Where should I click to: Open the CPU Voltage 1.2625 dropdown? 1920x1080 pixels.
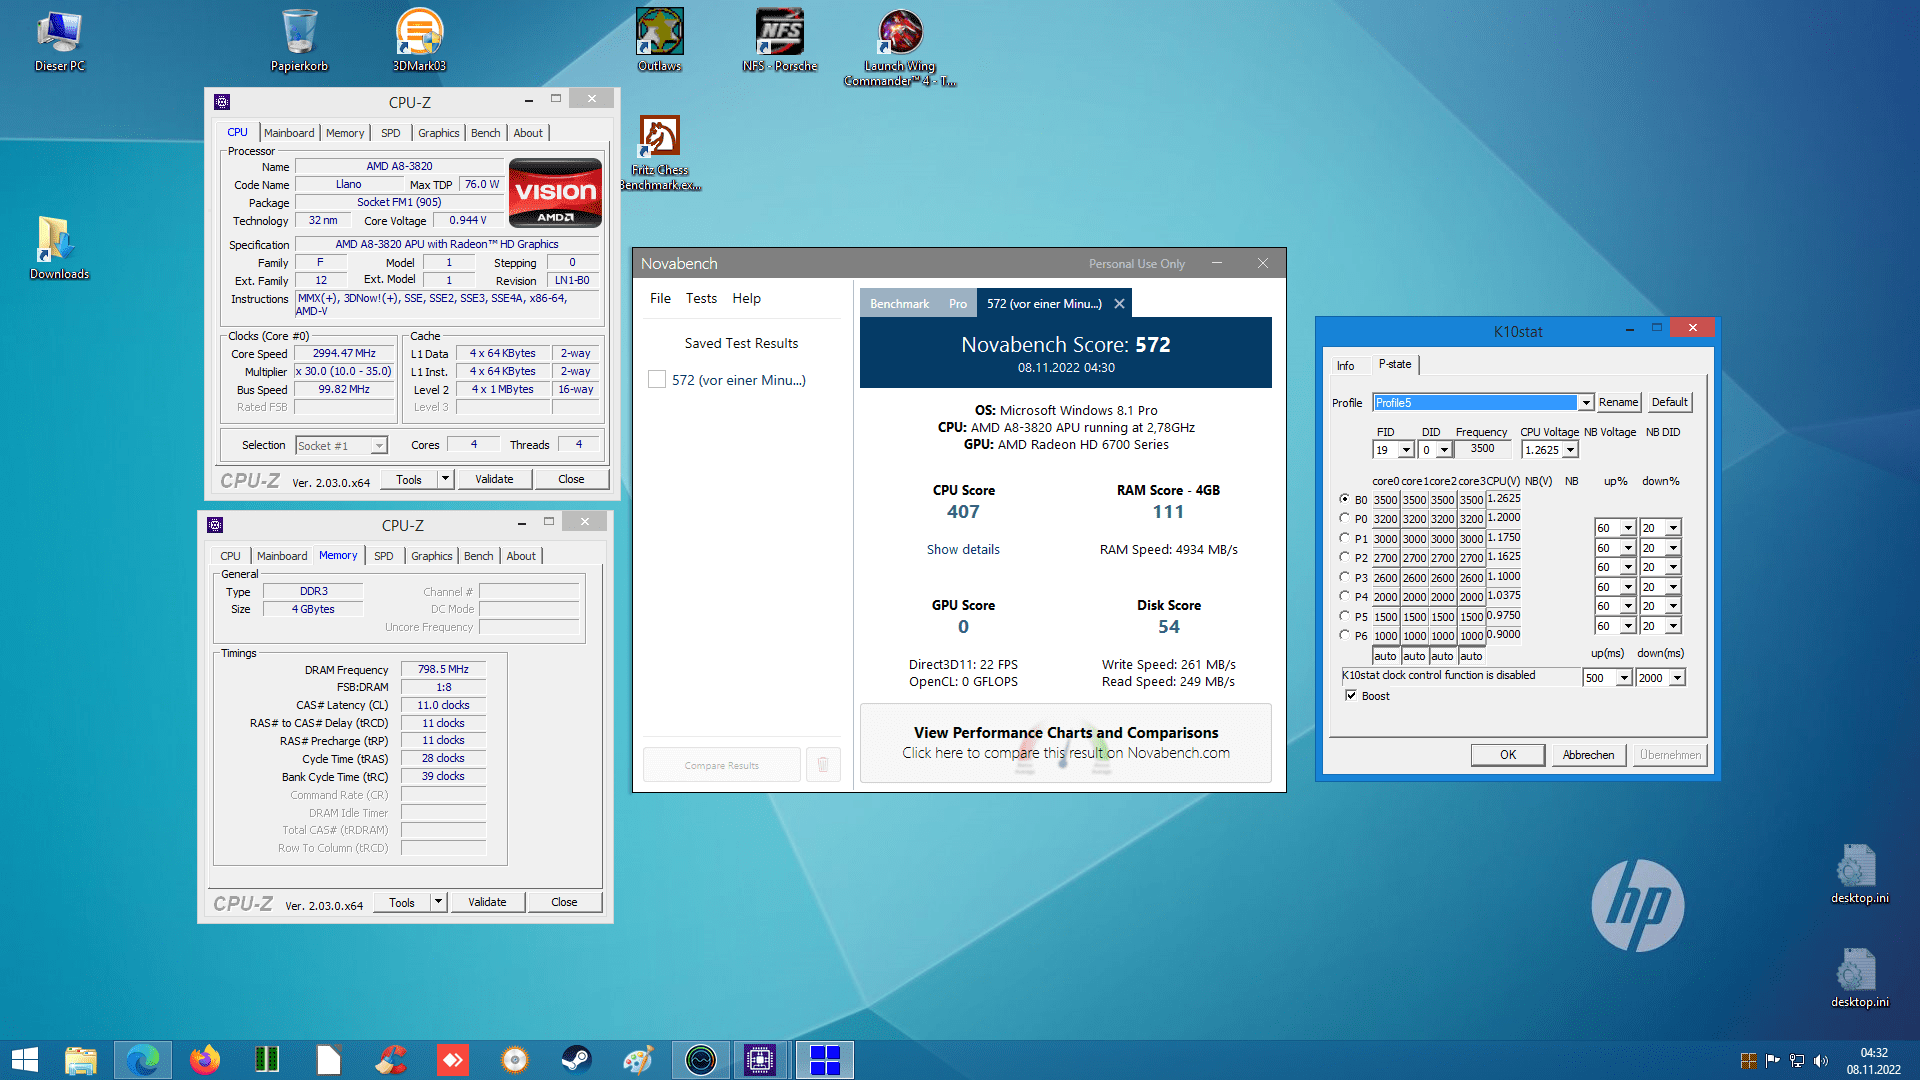(x=1570, y=451)
